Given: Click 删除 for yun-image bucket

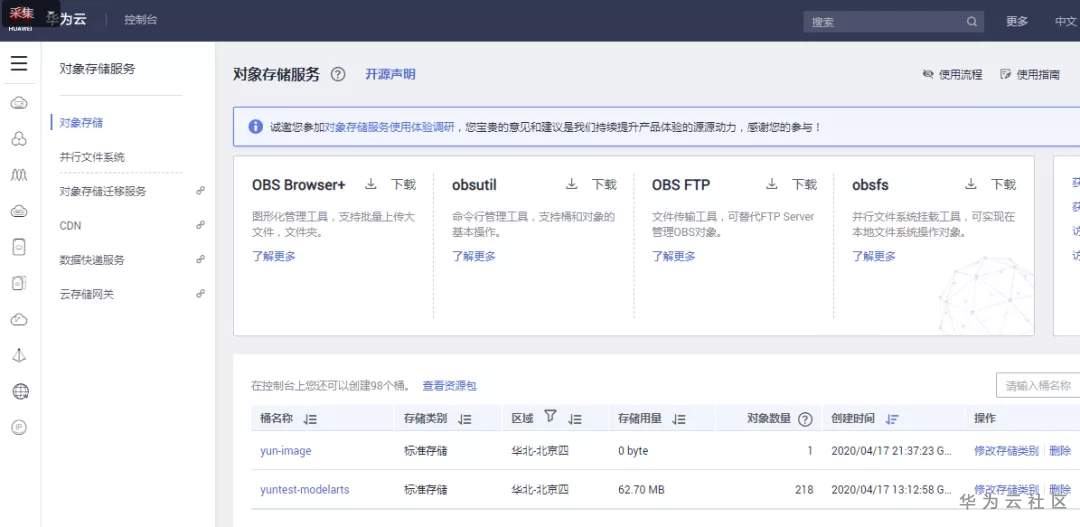Looking at the screenshot, I should point(1060,451).
